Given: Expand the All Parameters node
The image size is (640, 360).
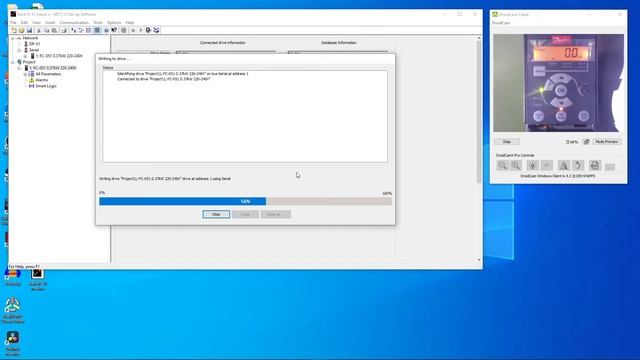Looking at the screenshot, I should 25,74.
